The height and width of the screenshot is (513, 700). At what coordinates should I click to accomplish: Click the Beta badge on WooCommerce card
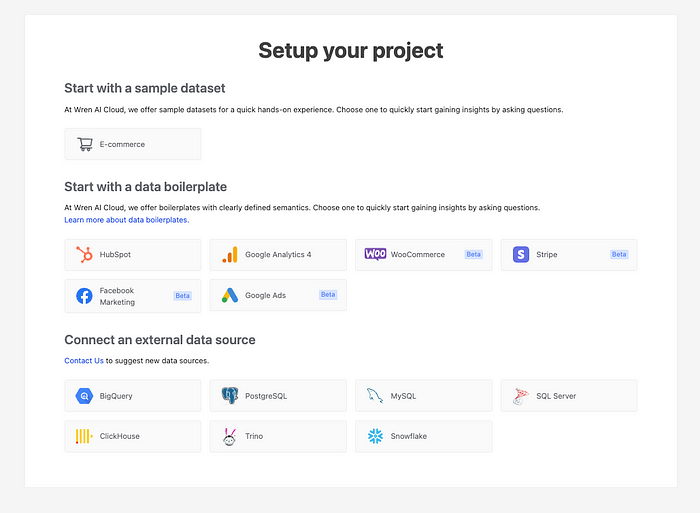point(474,254)
